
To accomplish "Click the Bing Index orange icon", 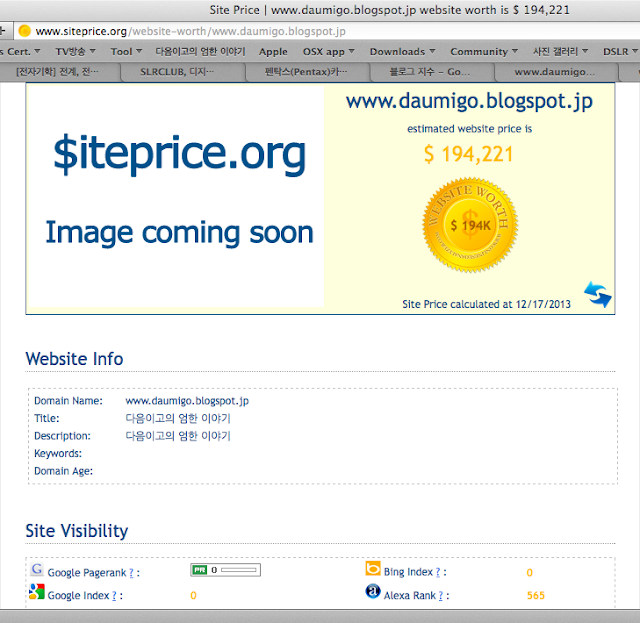I will [x=373, y=568].
